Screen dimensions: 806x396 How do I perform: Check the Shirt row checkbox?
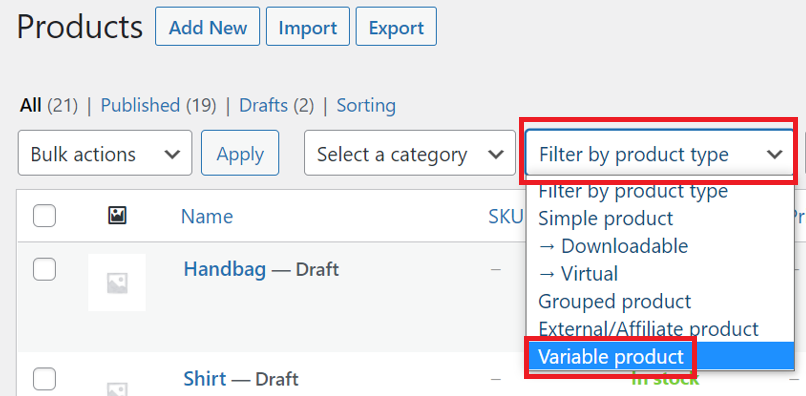click(44, 380)
